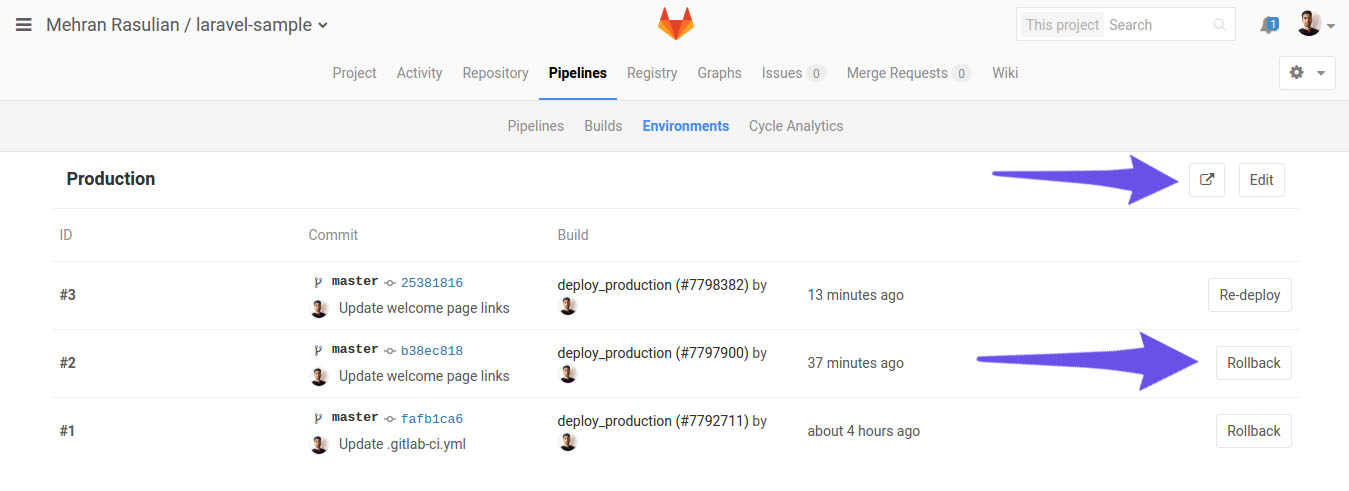This screenshot has height=491, width=1349.
Task: Click the Edit environment button
Action: [1261, 180]
